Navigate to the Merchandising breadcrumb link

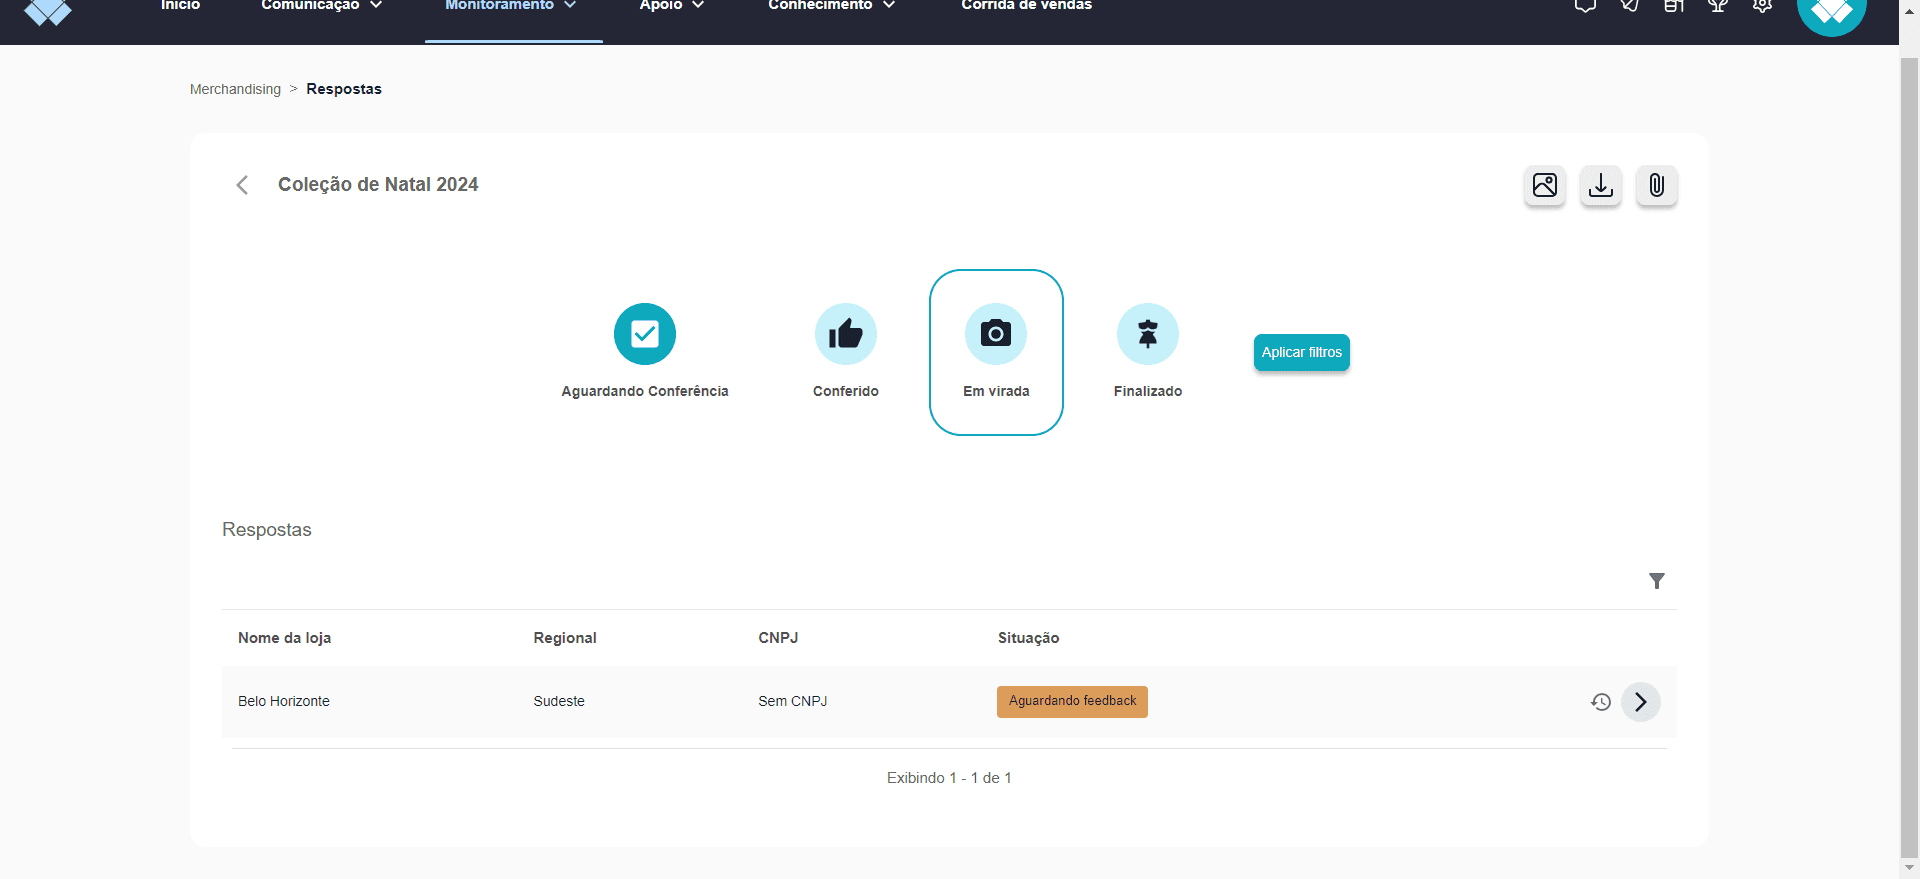pos(235,89)
